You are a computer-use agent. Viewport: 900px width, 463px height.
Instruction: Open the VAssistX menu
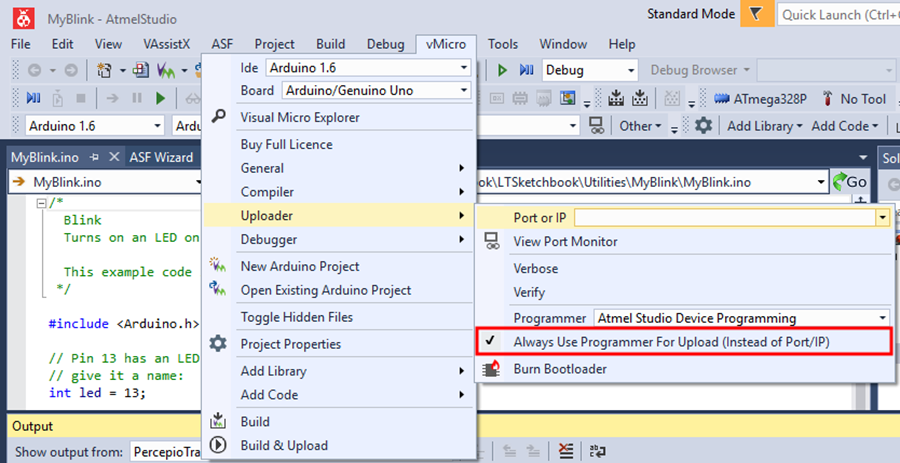point(166,44)
